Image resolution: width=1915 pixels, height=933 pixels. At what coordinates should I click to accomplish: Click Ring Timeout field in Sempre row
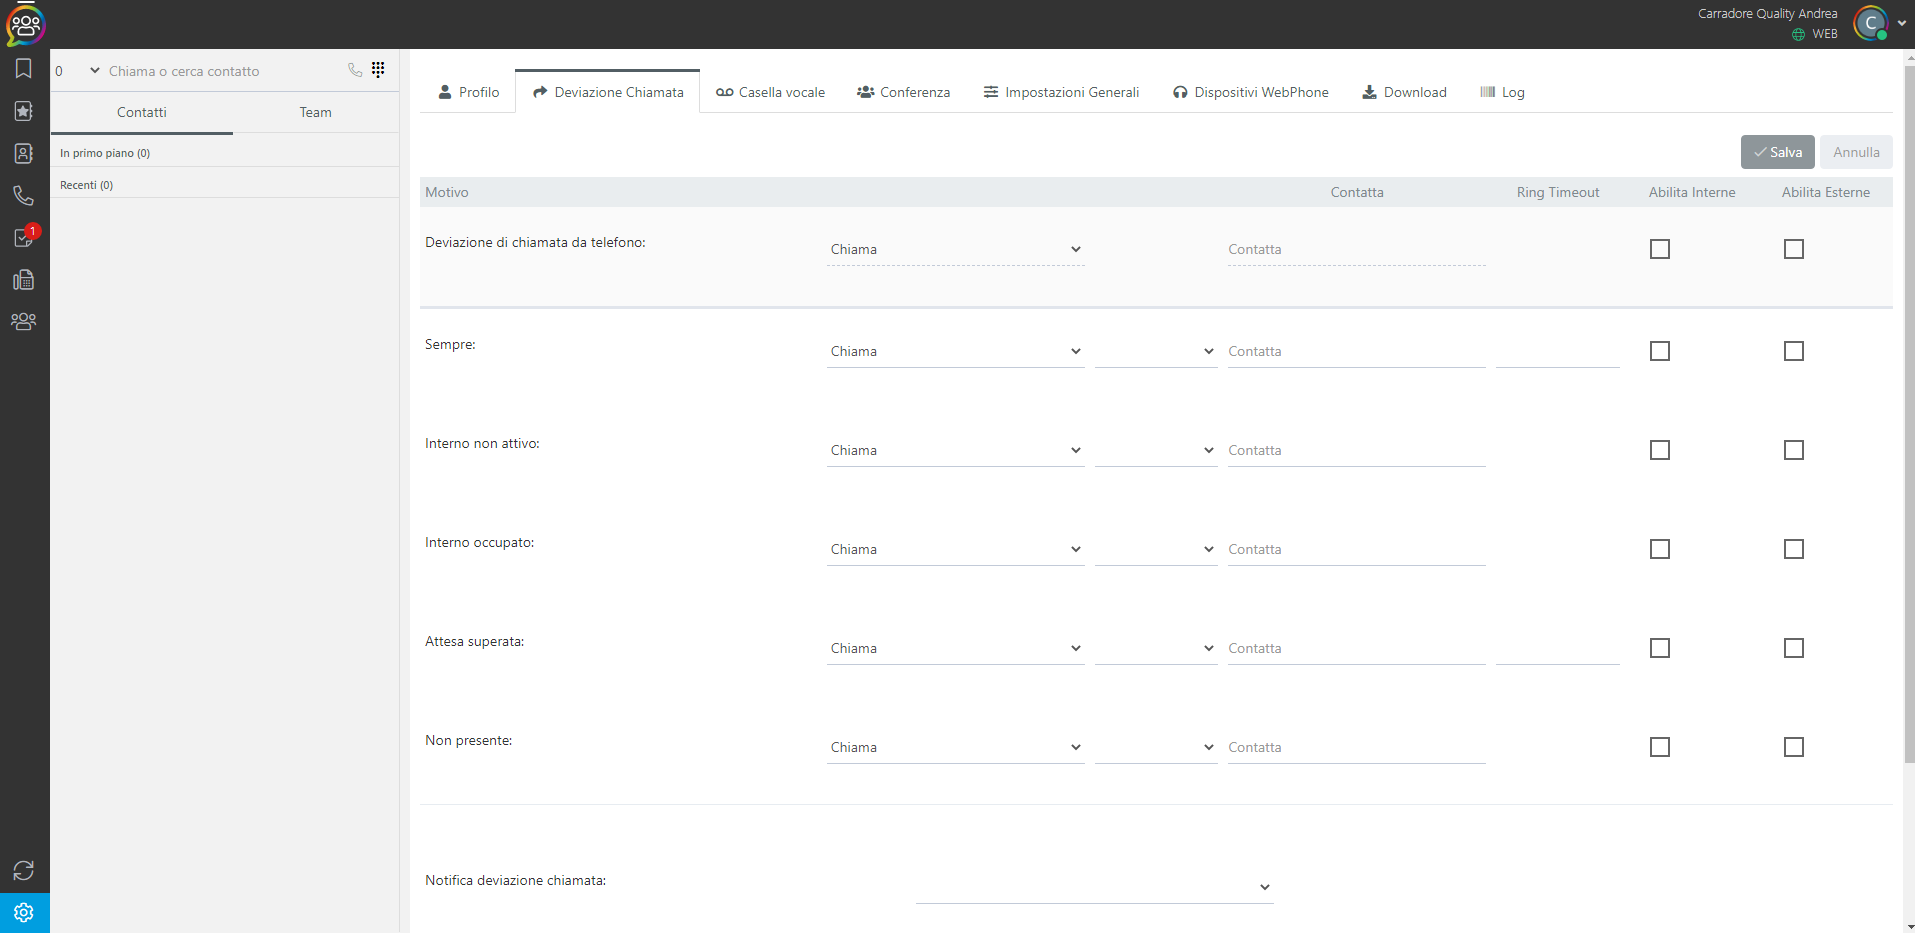point(1558,351)
